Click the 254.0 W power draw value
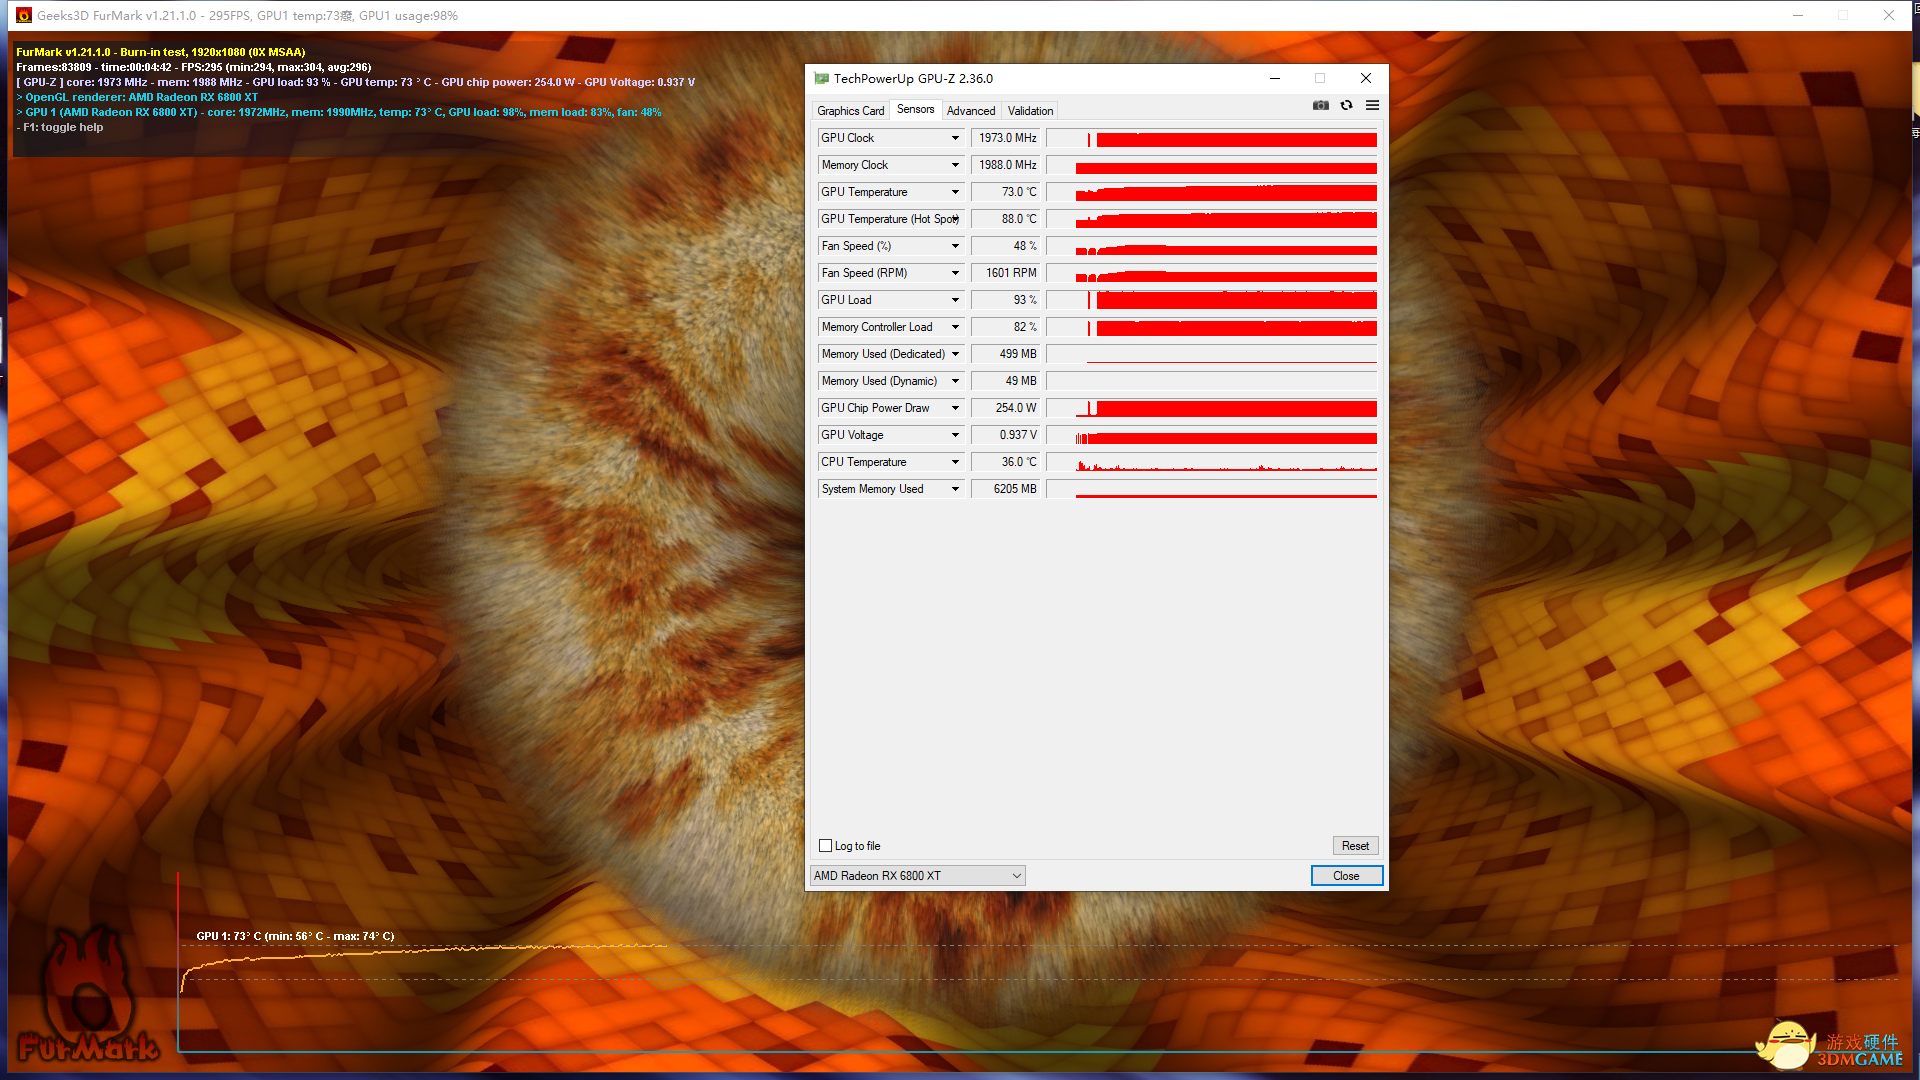The width and height of the screenshot is (1920, 1080). coord(1005,408)
